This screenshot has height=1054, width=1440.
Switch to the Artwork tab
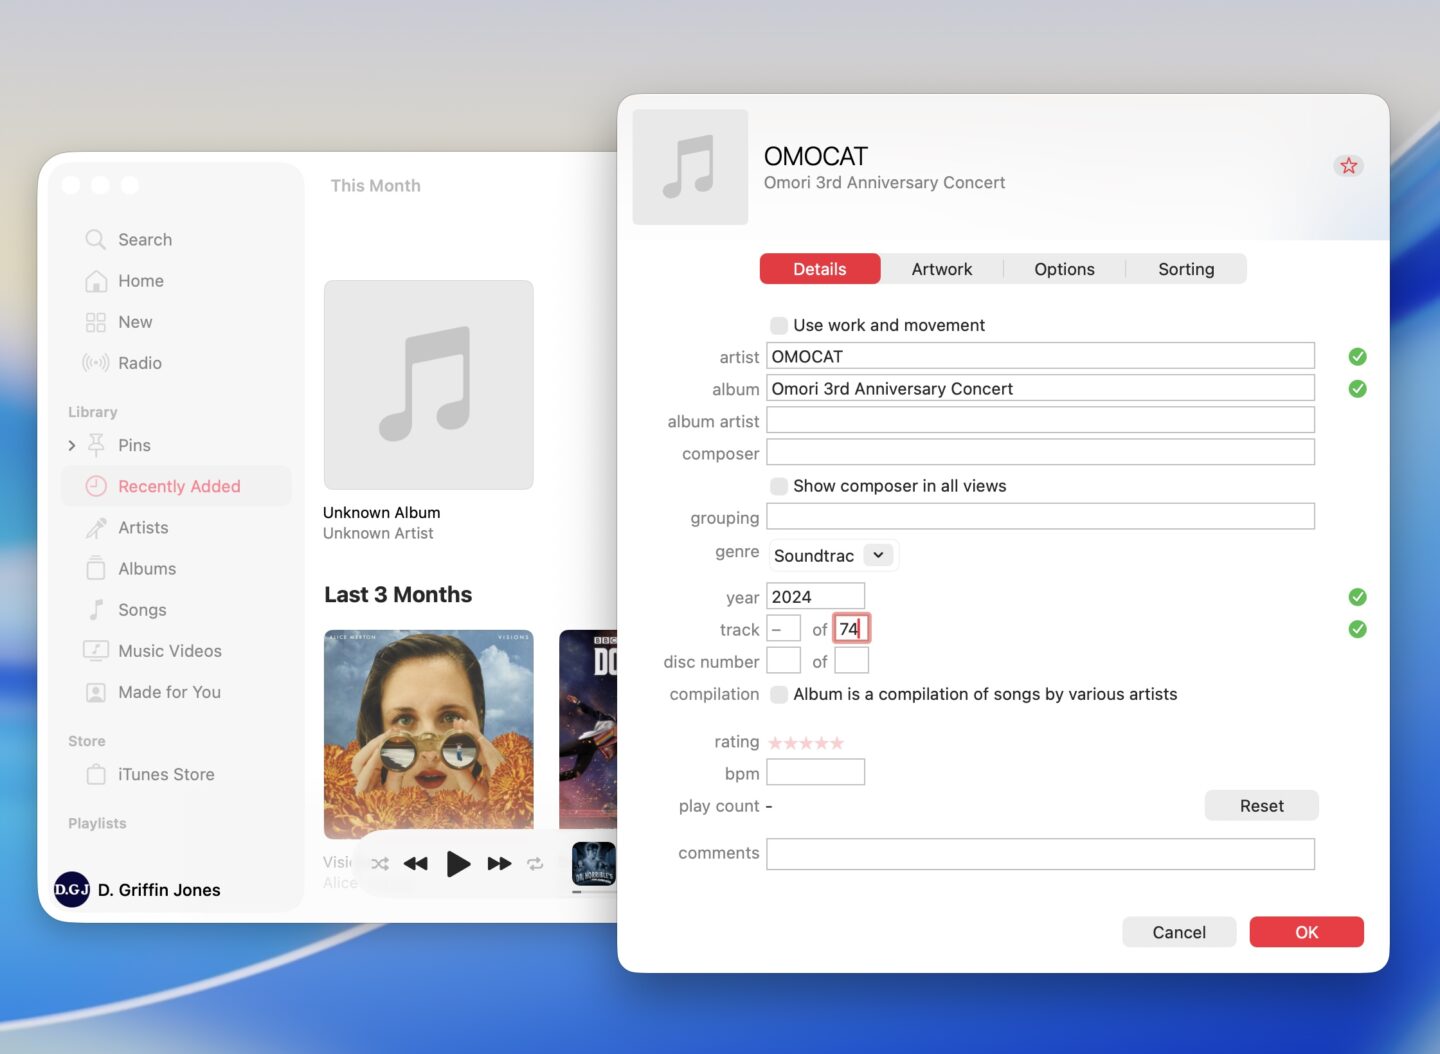click(x=941, y=268)
